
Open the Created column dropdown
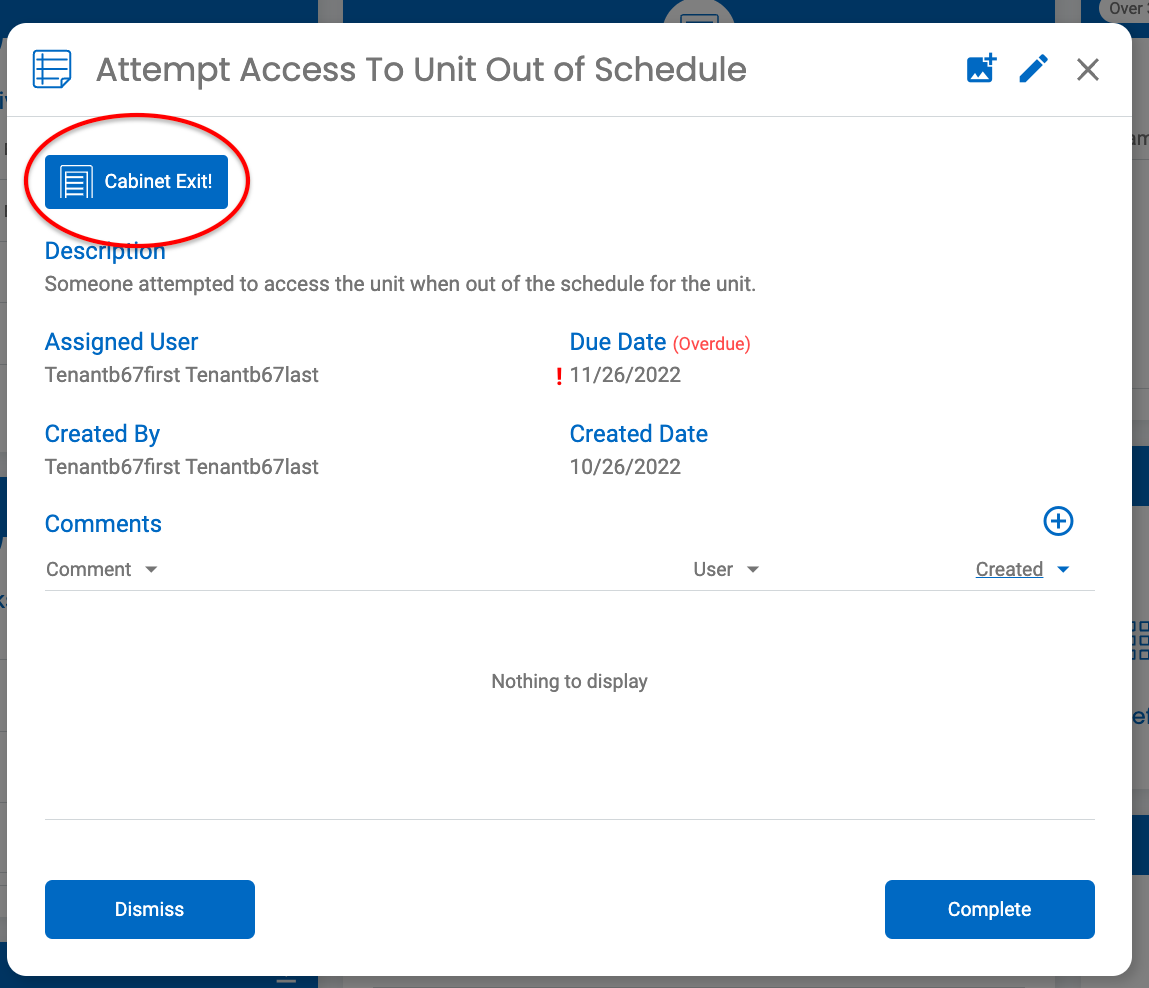[1063, 569]
